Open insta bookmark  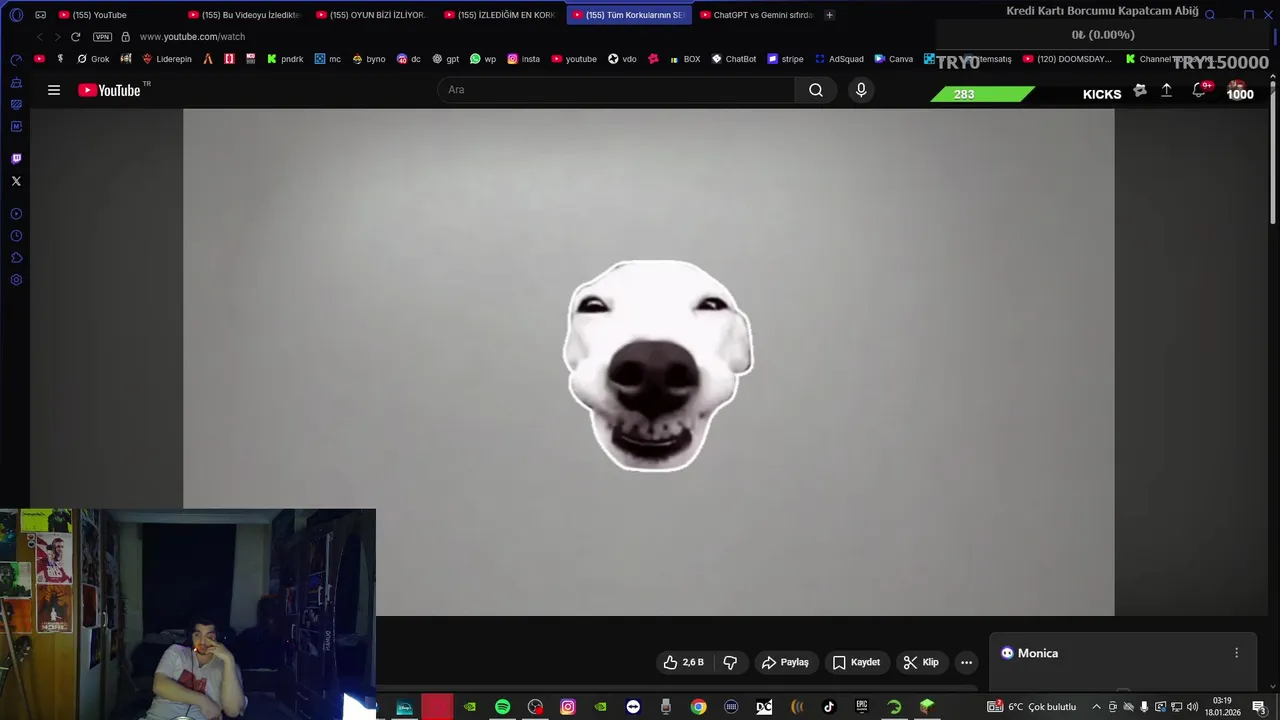(524, 59)
